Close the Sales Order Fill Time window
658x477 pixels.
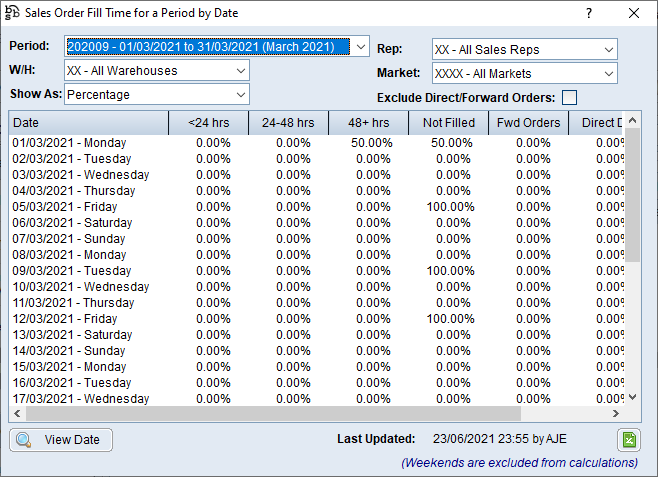pyautogui.click(x=634, y=13)
